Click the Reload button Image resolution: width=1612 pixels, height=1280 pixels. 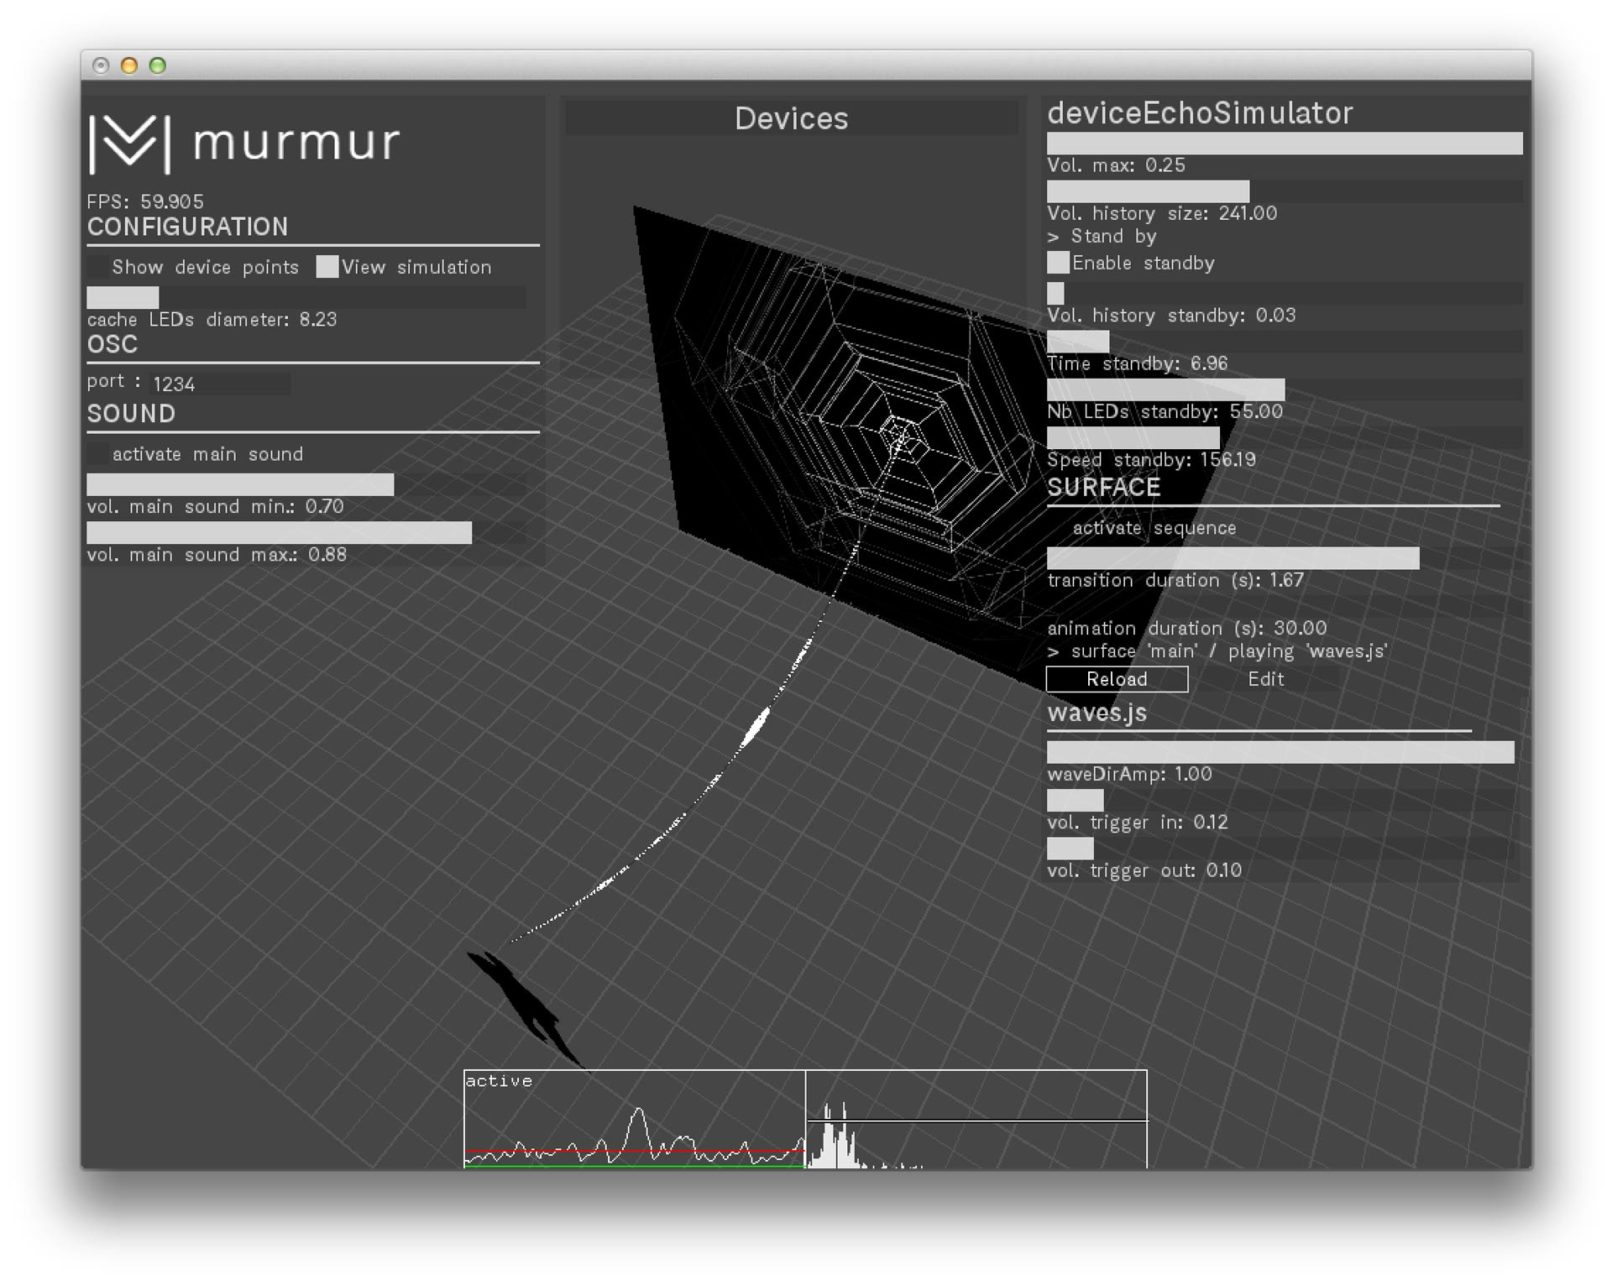coord(1116,679)
